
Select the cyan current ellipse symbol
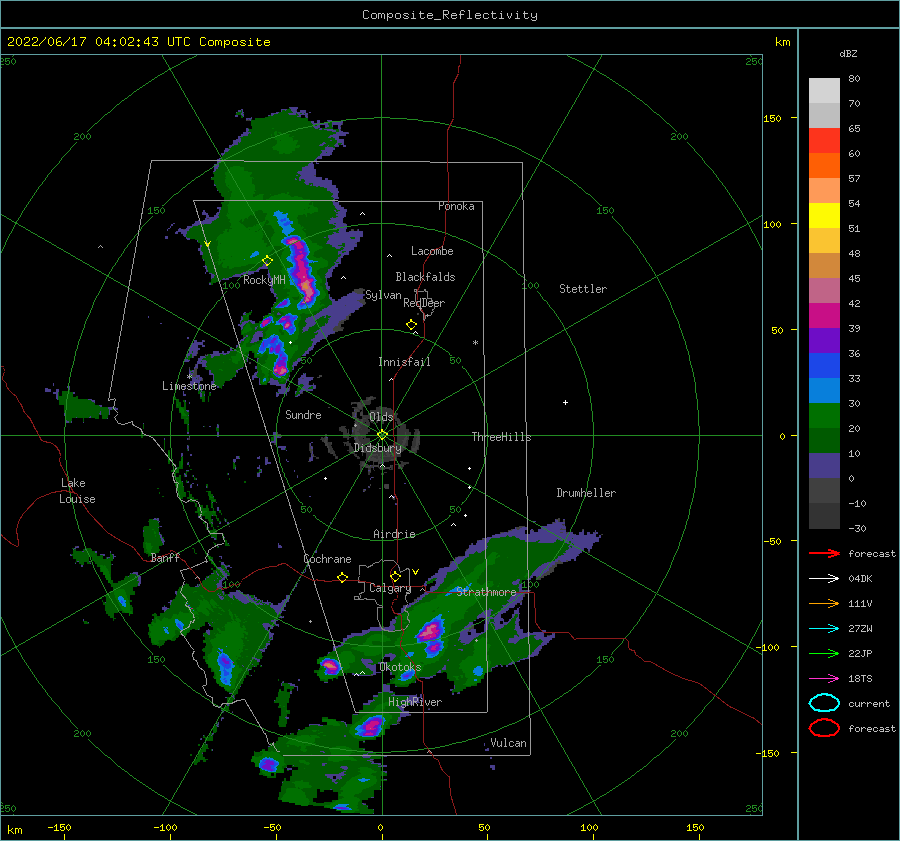click(x=824, y=703)
